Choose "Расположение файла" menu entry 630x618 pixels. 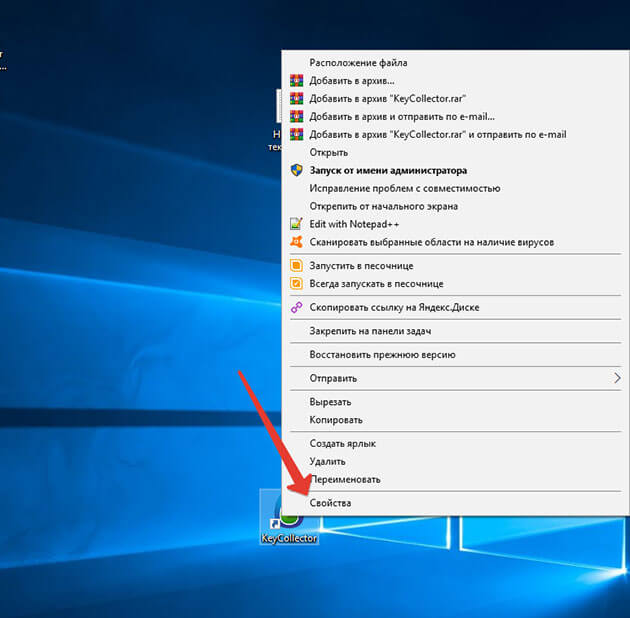click(x=358, y=63)
